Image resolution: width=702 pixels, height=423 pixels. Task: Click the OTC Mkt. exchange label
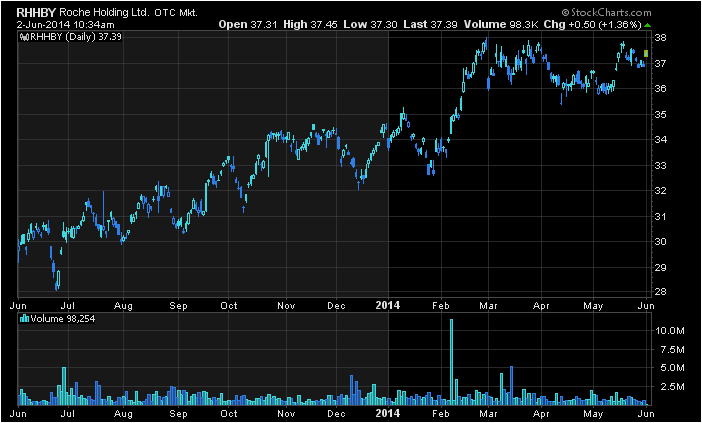[x=176, y=13]
